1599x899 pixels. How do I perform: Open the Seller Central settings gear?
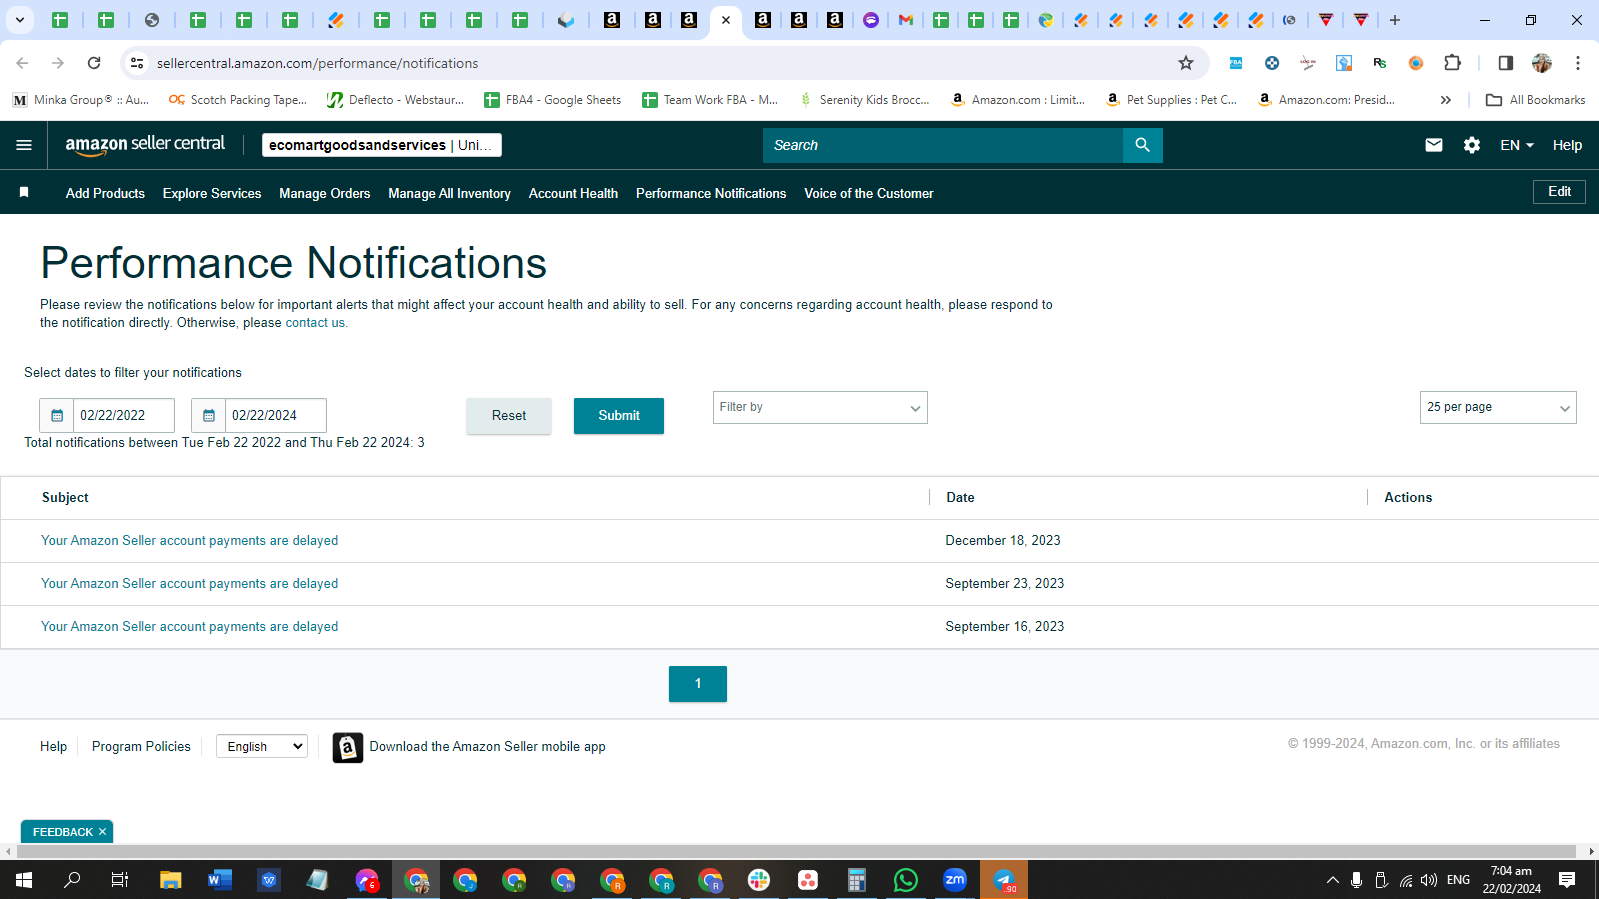pyautogui.click(x=1472, y=145)
